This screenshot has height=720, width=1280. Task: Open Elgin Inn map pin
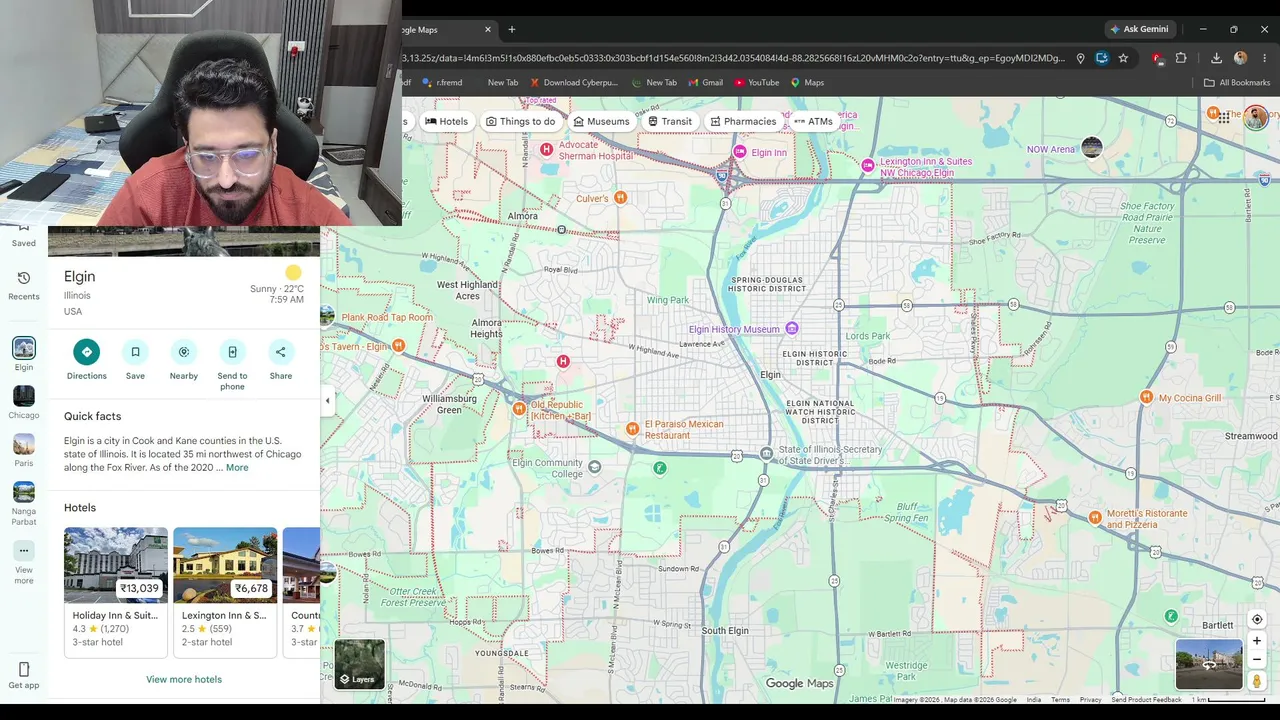tap(740, 152)
